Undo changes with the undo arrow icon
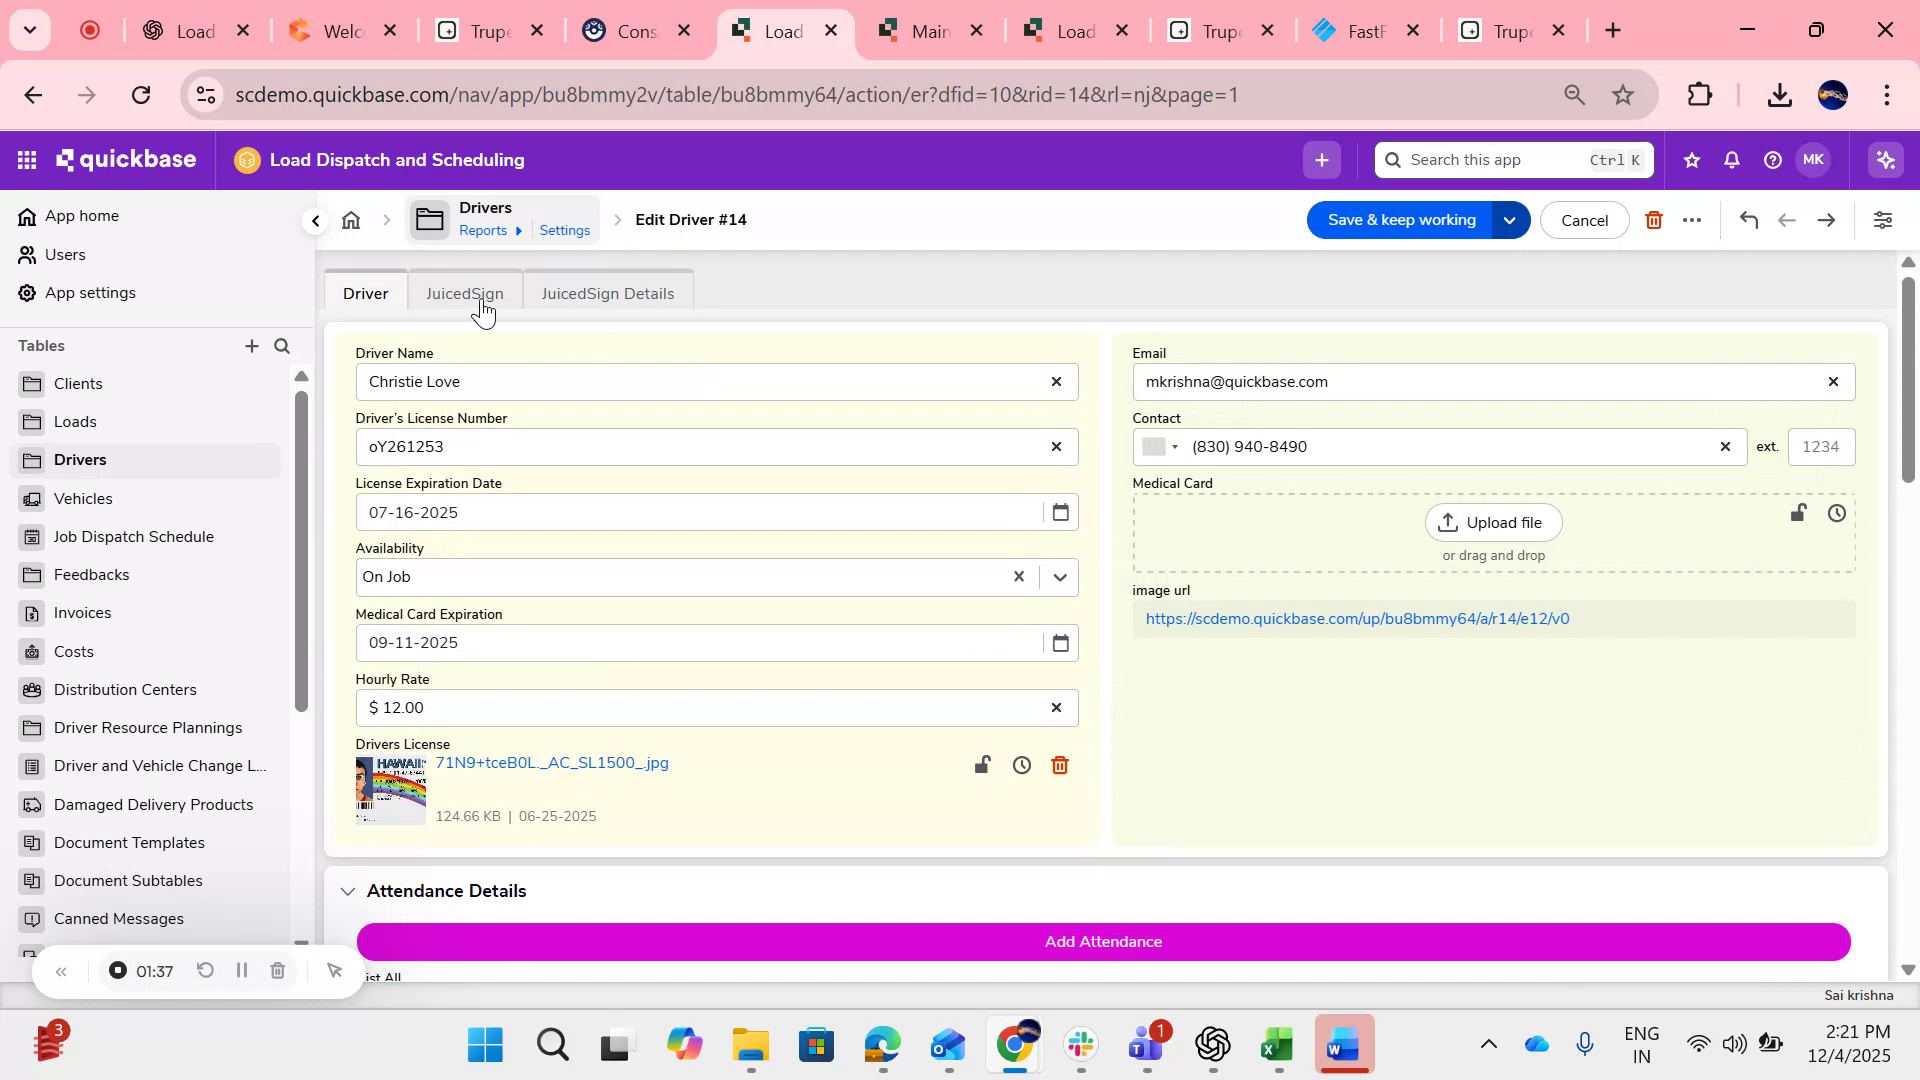The width and height of the screenshot is (1920, 1080). pos(1749,220)
